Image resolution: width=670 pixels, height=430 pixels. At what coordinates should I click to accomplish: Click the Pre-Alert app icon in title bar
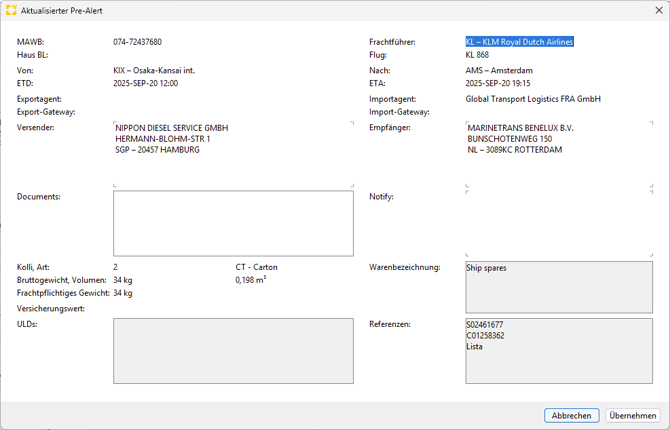tap(11, 10)
